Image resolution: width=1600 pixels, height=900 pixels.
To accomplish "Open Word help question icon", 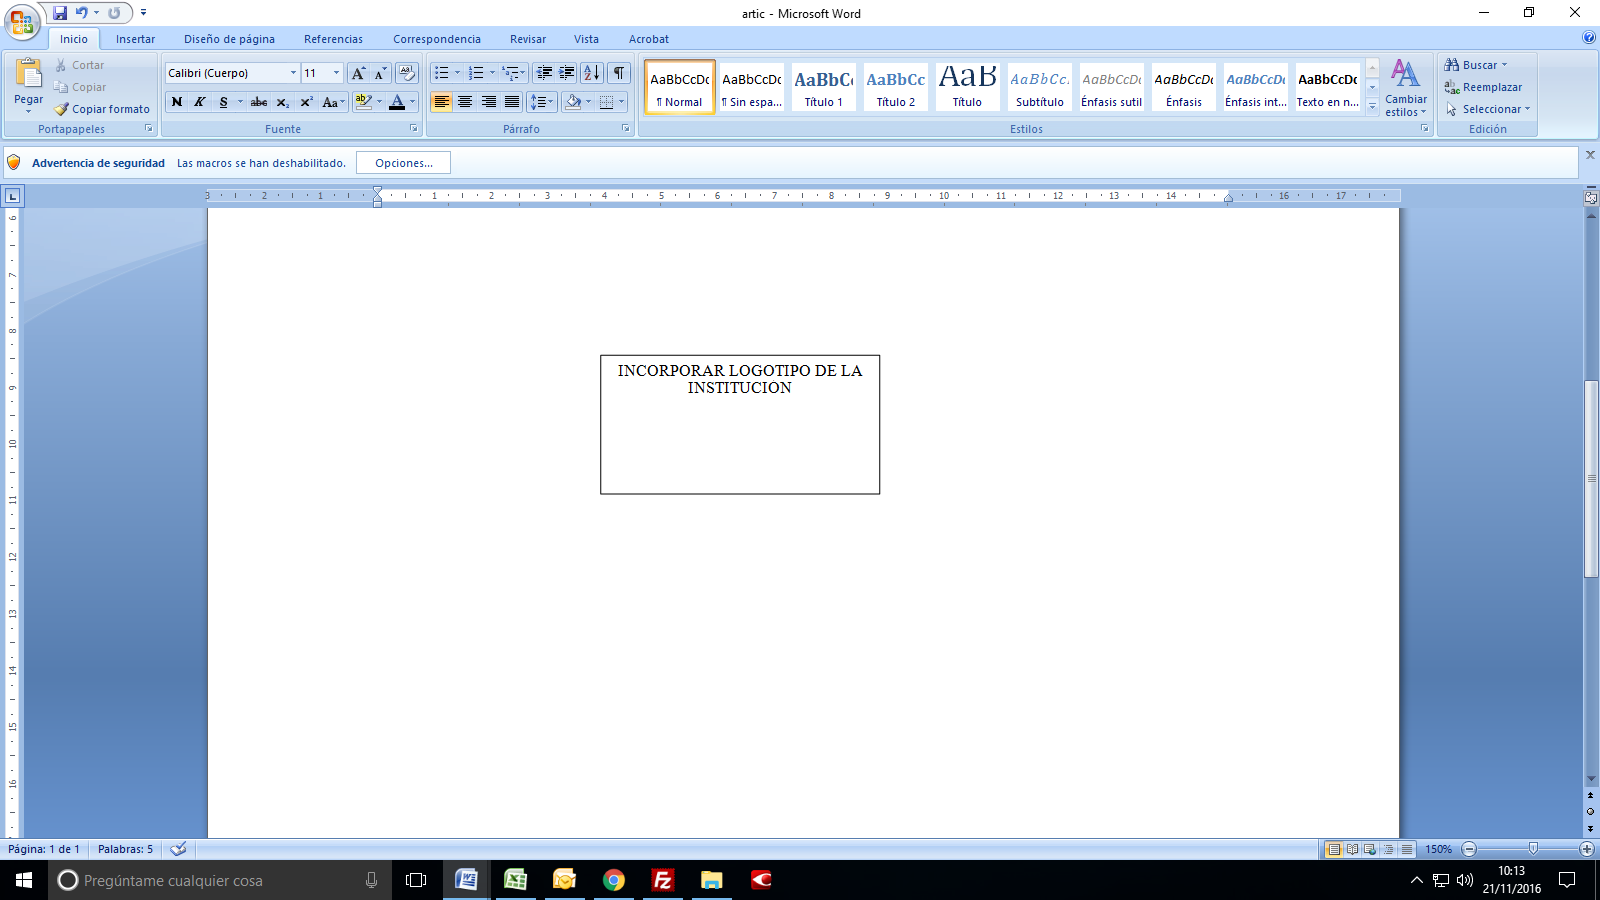I will [x=1589, y=38].
